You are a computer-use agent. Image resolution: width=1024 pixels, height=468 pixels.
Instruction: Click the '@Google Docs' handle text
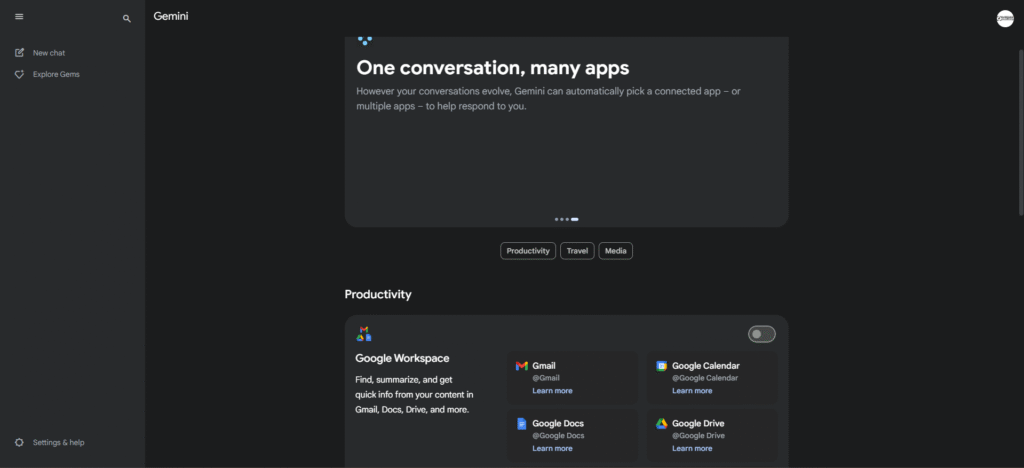coord(558,435)
